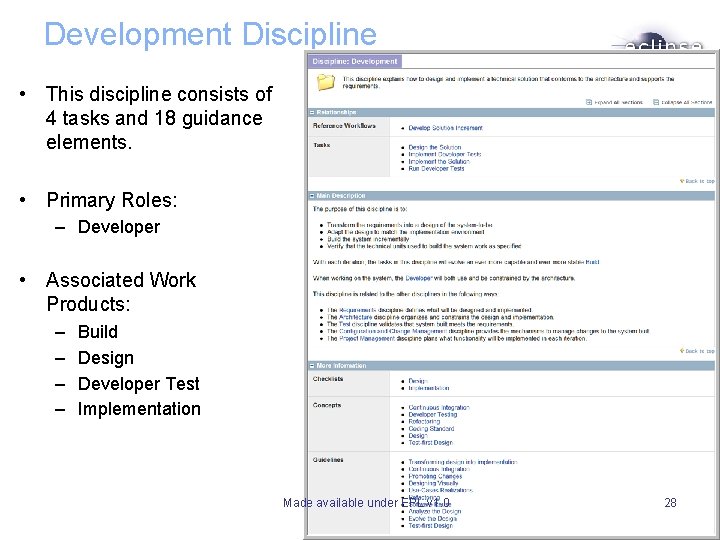Select the Discipline: Development tab title

pos(354,62)
